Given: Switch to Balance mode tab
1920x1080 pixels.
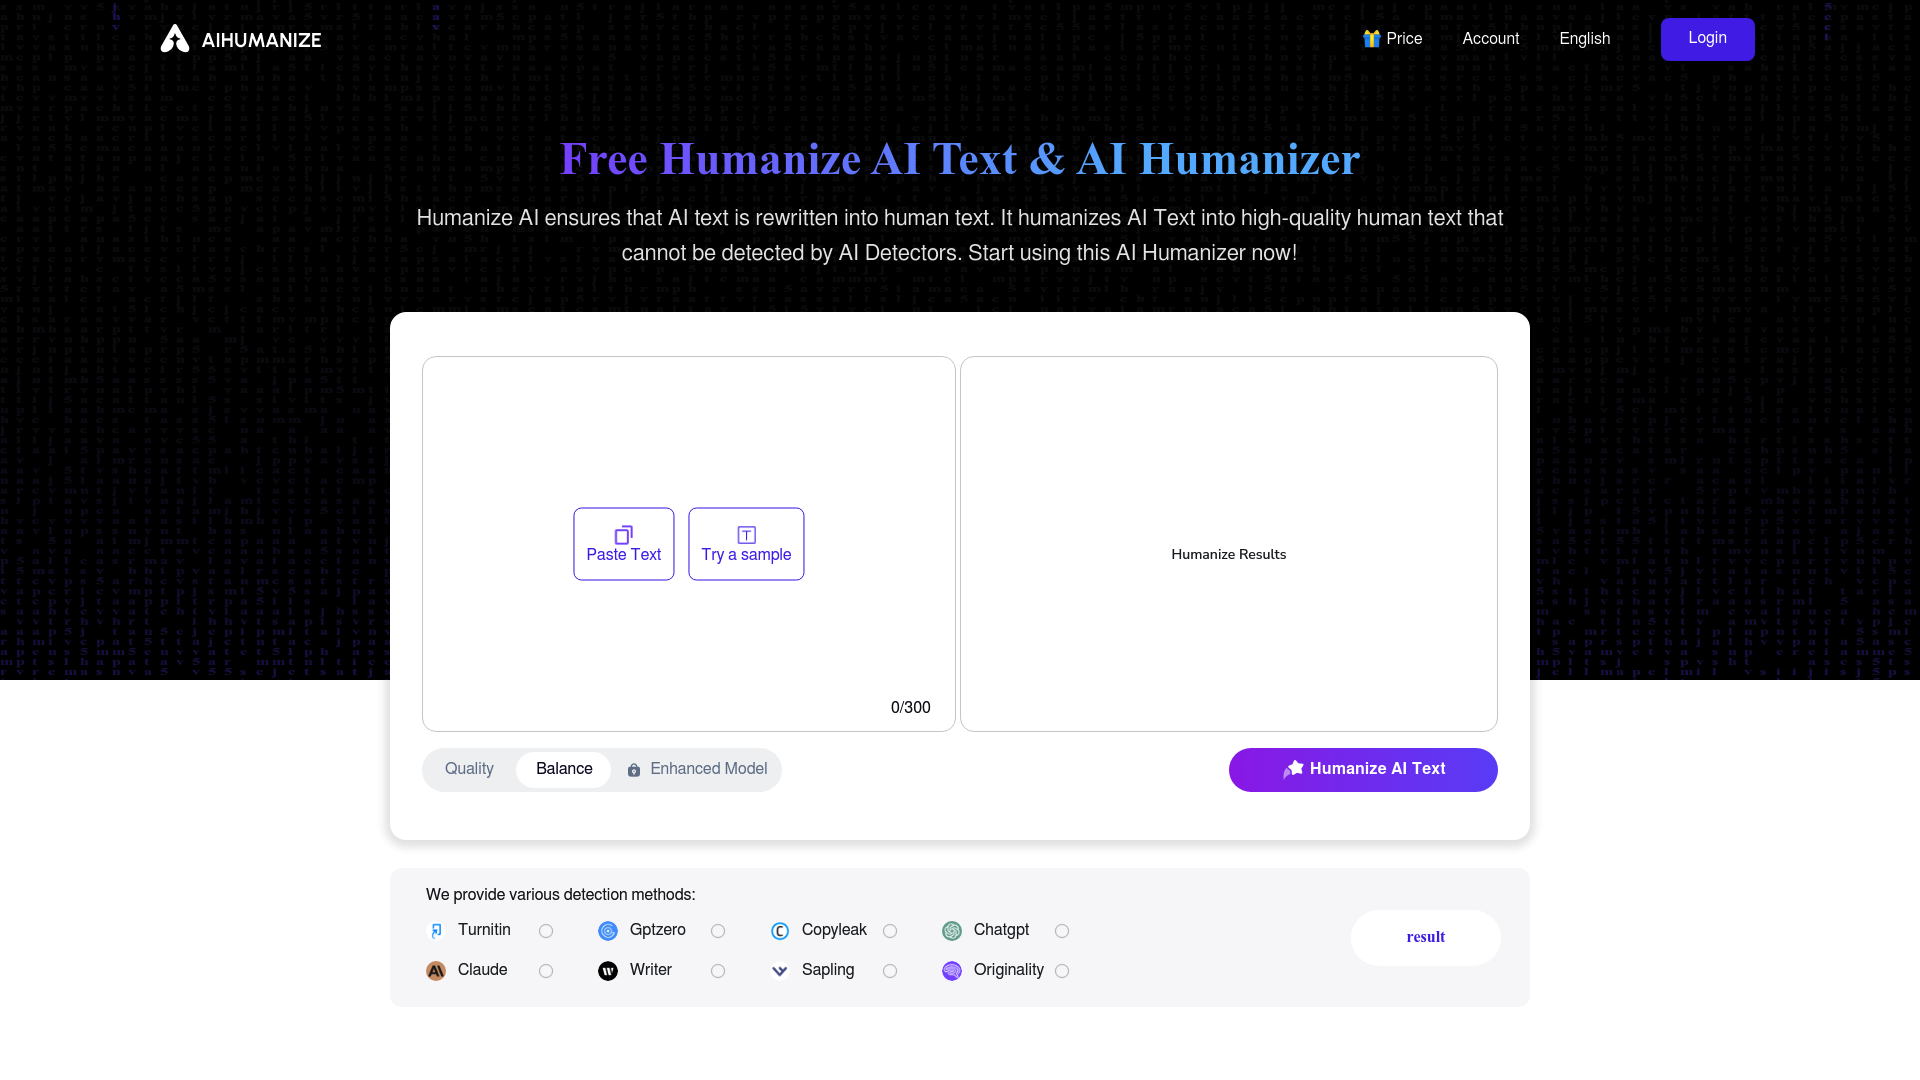Looking at the screenshot, I should pos(563,769).
